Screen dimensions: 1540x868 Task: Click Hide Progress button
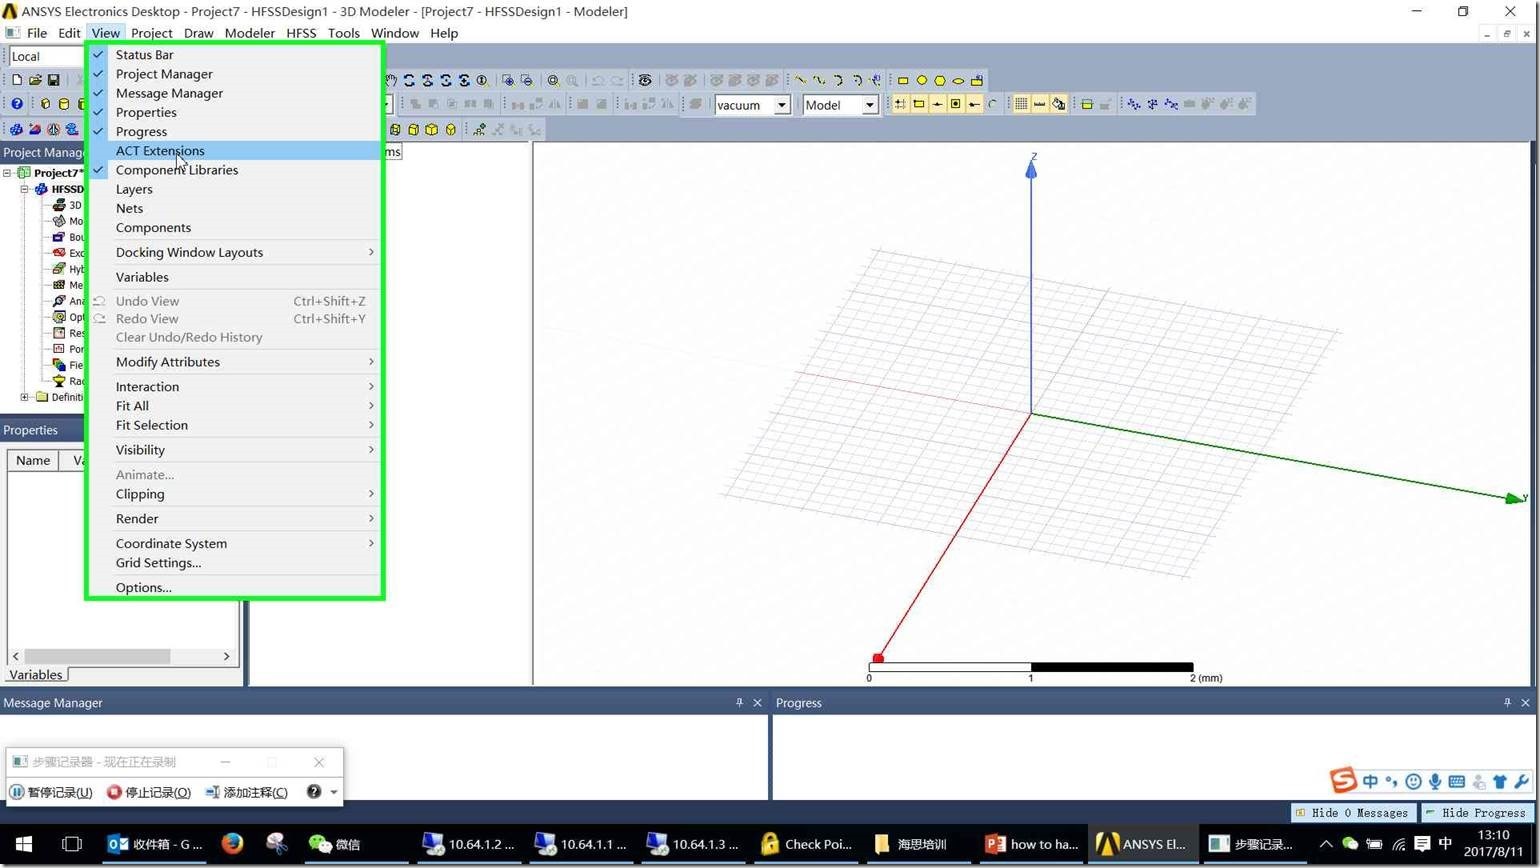[x=1476, y=813]
